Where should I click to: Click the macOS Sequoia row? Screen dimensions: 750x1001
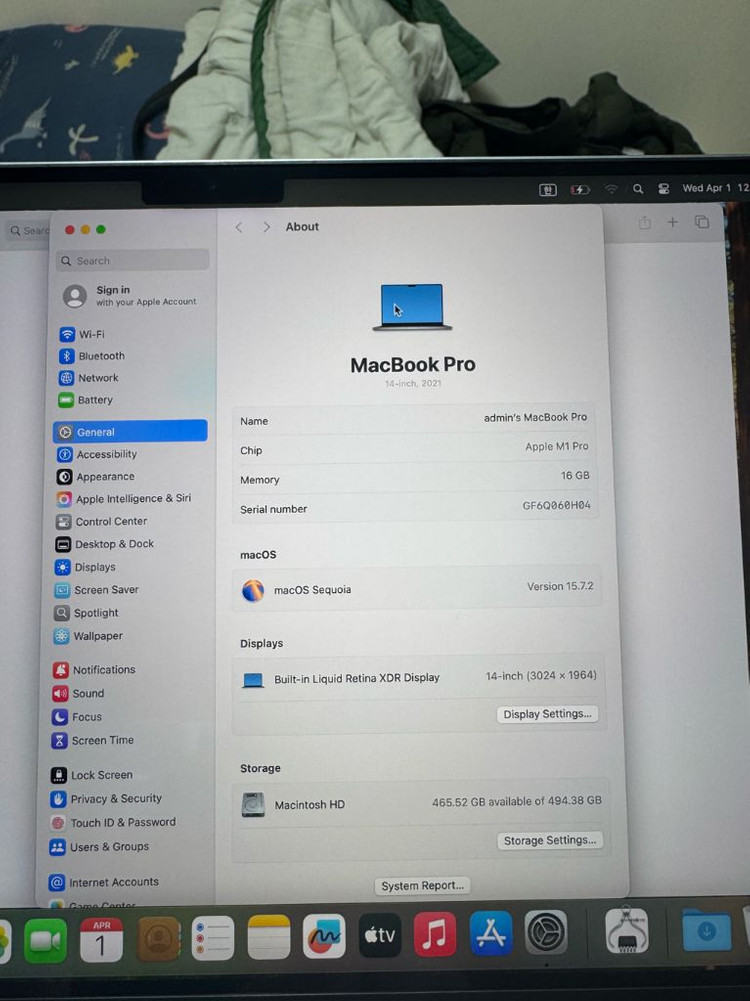point(417,589)
